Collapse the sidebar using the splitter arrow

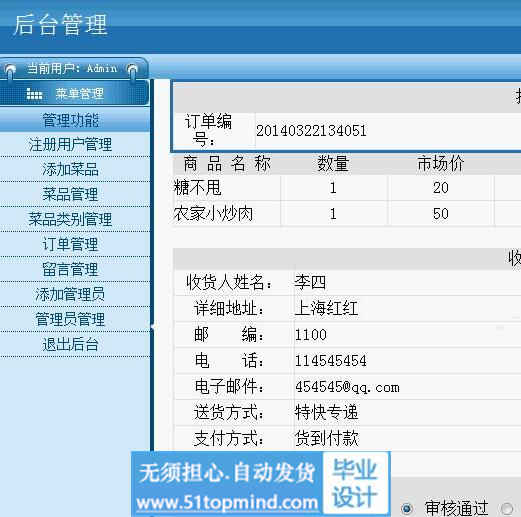pyautogui.click(x=152, y=326)
